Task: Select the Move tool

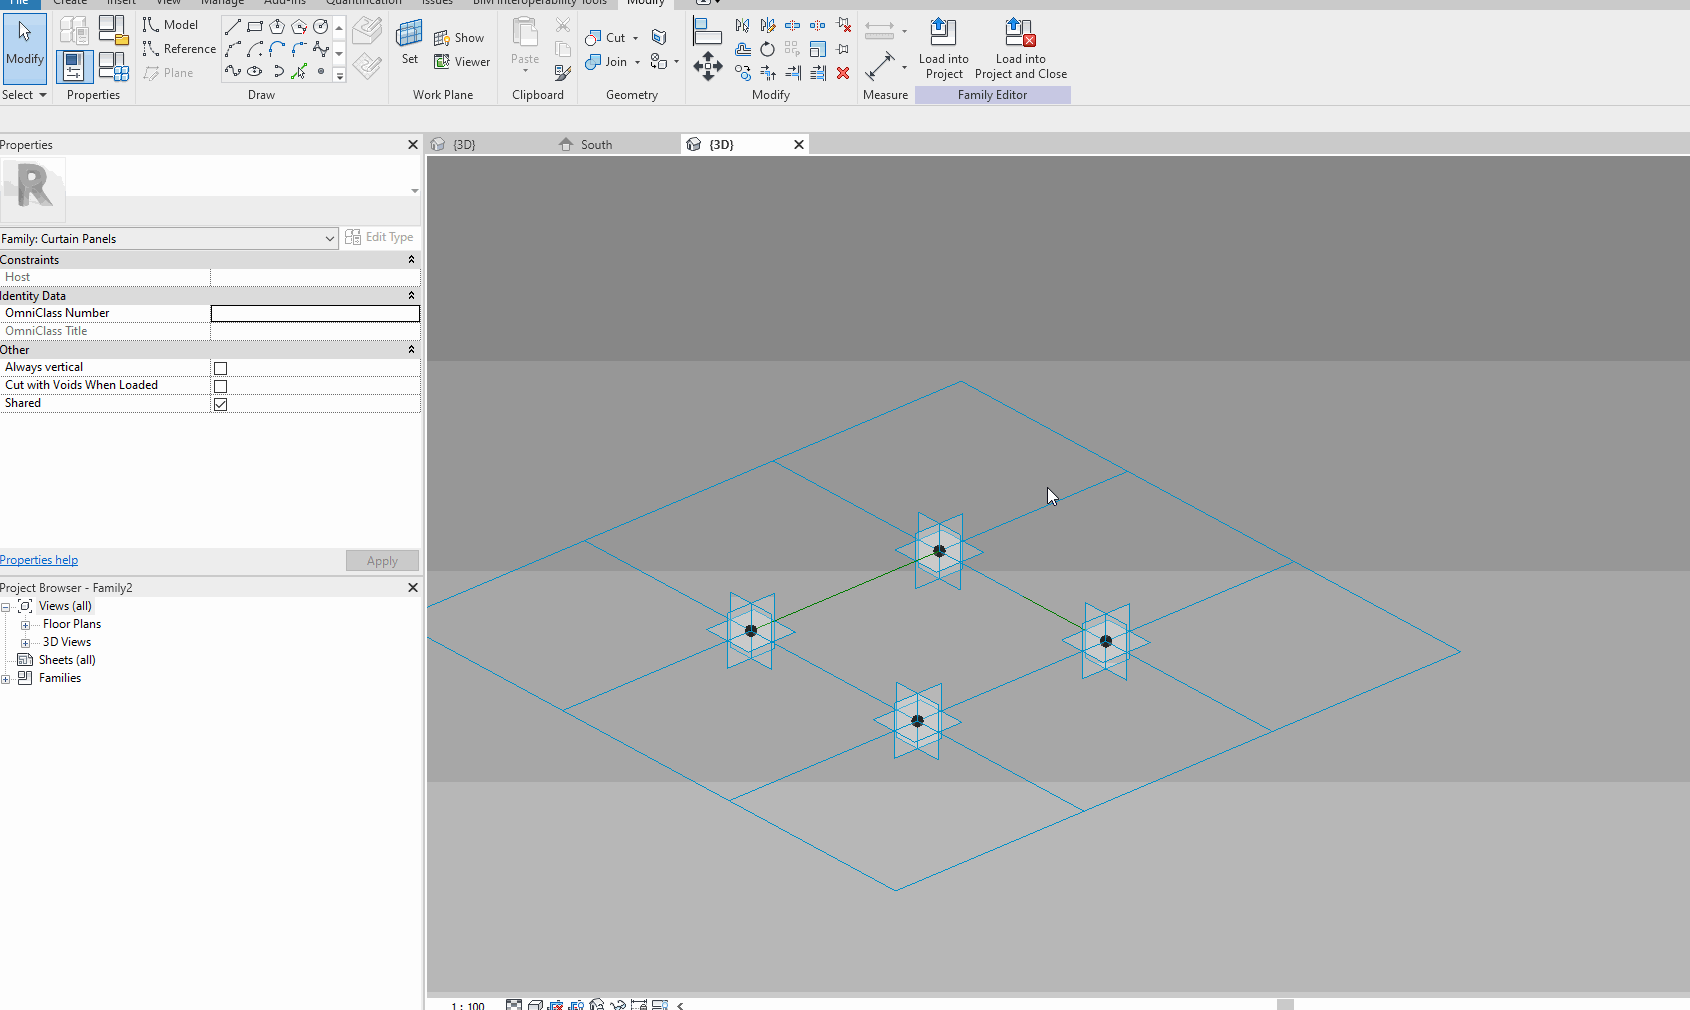Action: (708, 67)
